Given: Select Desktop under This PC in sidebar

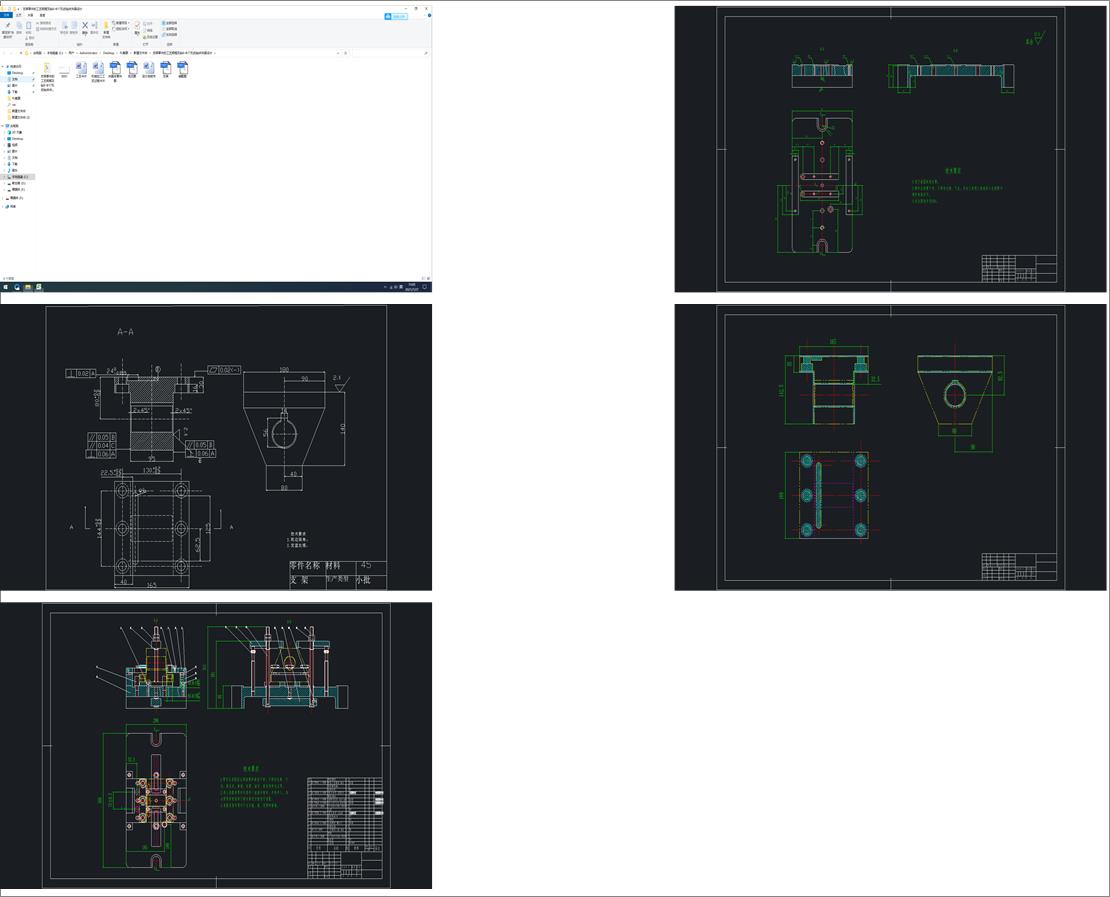Looking at the screenshot, I should [18, 139].
